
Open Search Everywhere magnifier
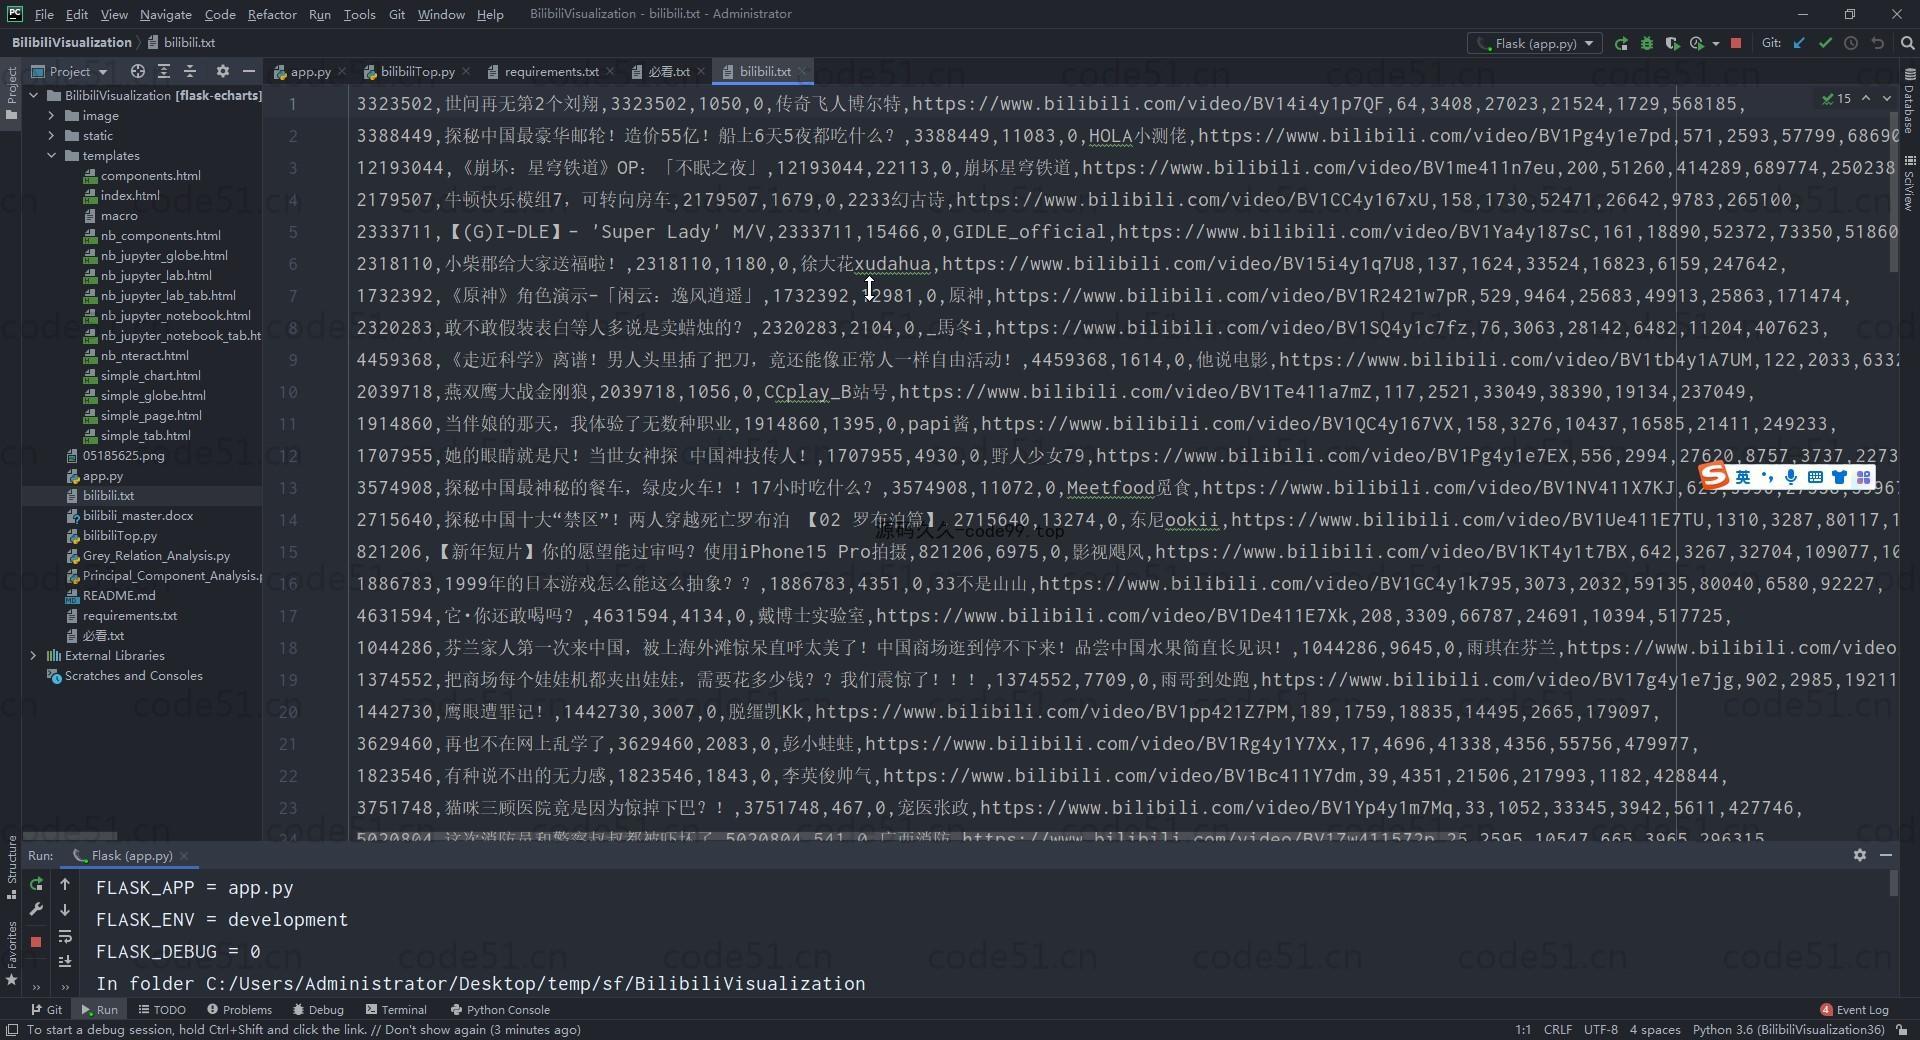point(1907,43)
